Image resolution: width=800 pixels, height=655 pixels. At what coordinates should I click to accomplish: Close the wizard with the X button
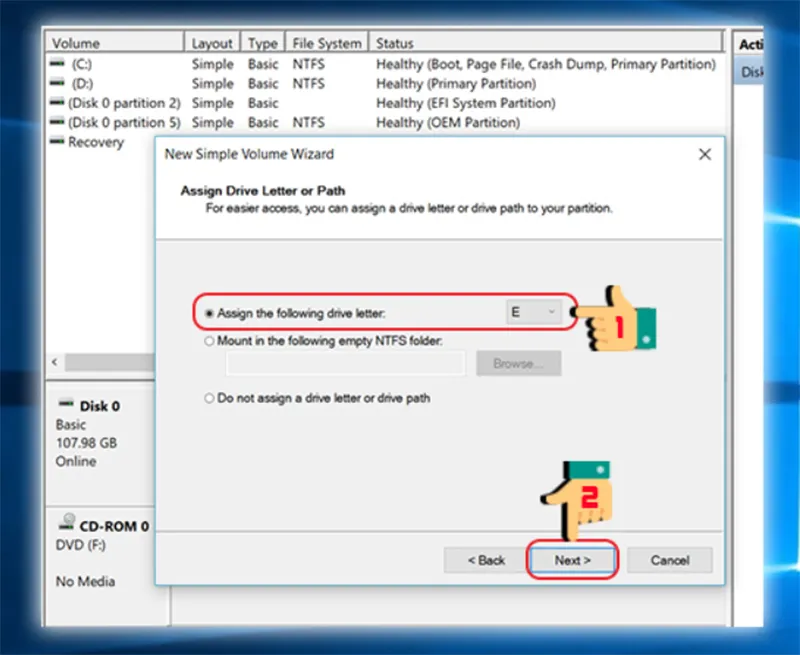coord(705,154)
